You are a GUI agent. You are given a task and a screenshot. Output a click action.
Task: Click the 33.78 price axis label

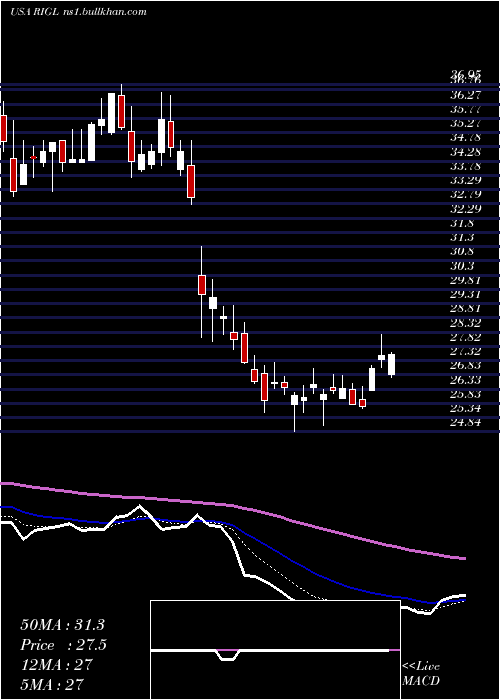pyautogui.click(x=465, y=166)
